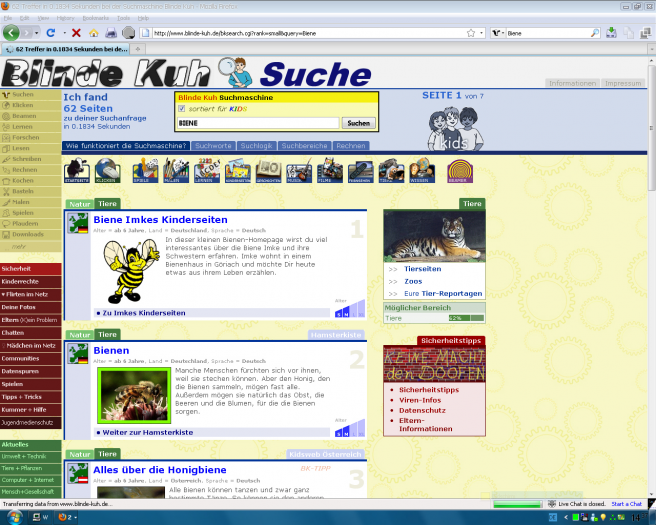
Task: Open the Startseite cow icon
Action: (77, 170)
